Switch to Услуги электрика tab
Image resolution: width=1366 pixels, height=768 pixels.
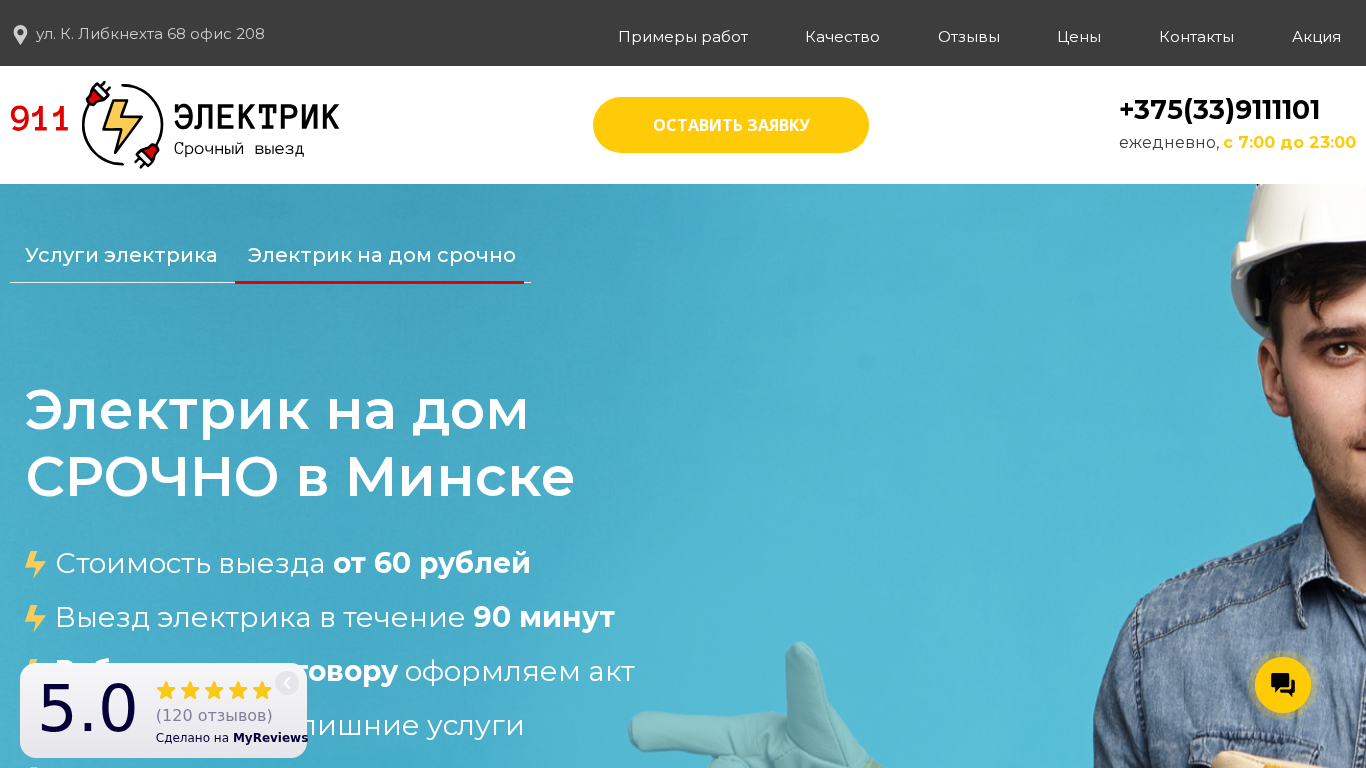coord(121,255)
